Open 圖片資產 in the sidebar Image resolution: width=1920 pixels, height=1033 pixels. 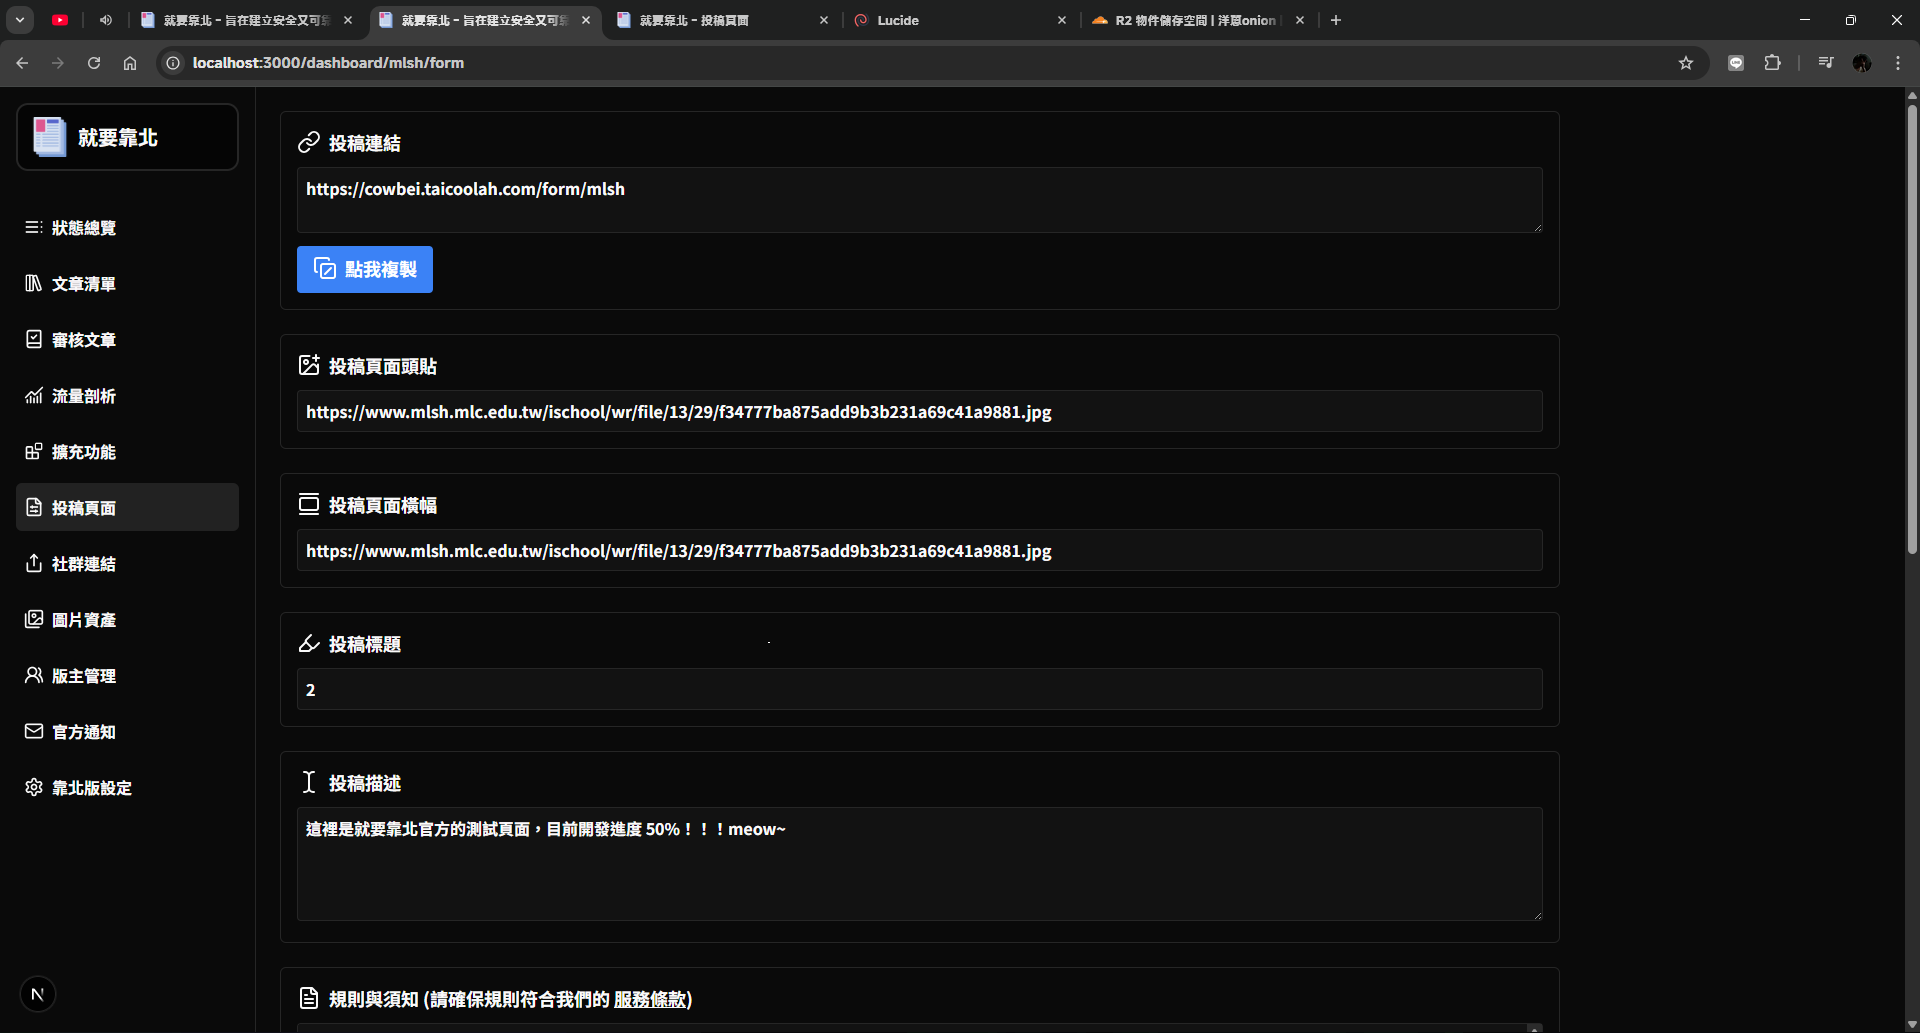[127, 620]
